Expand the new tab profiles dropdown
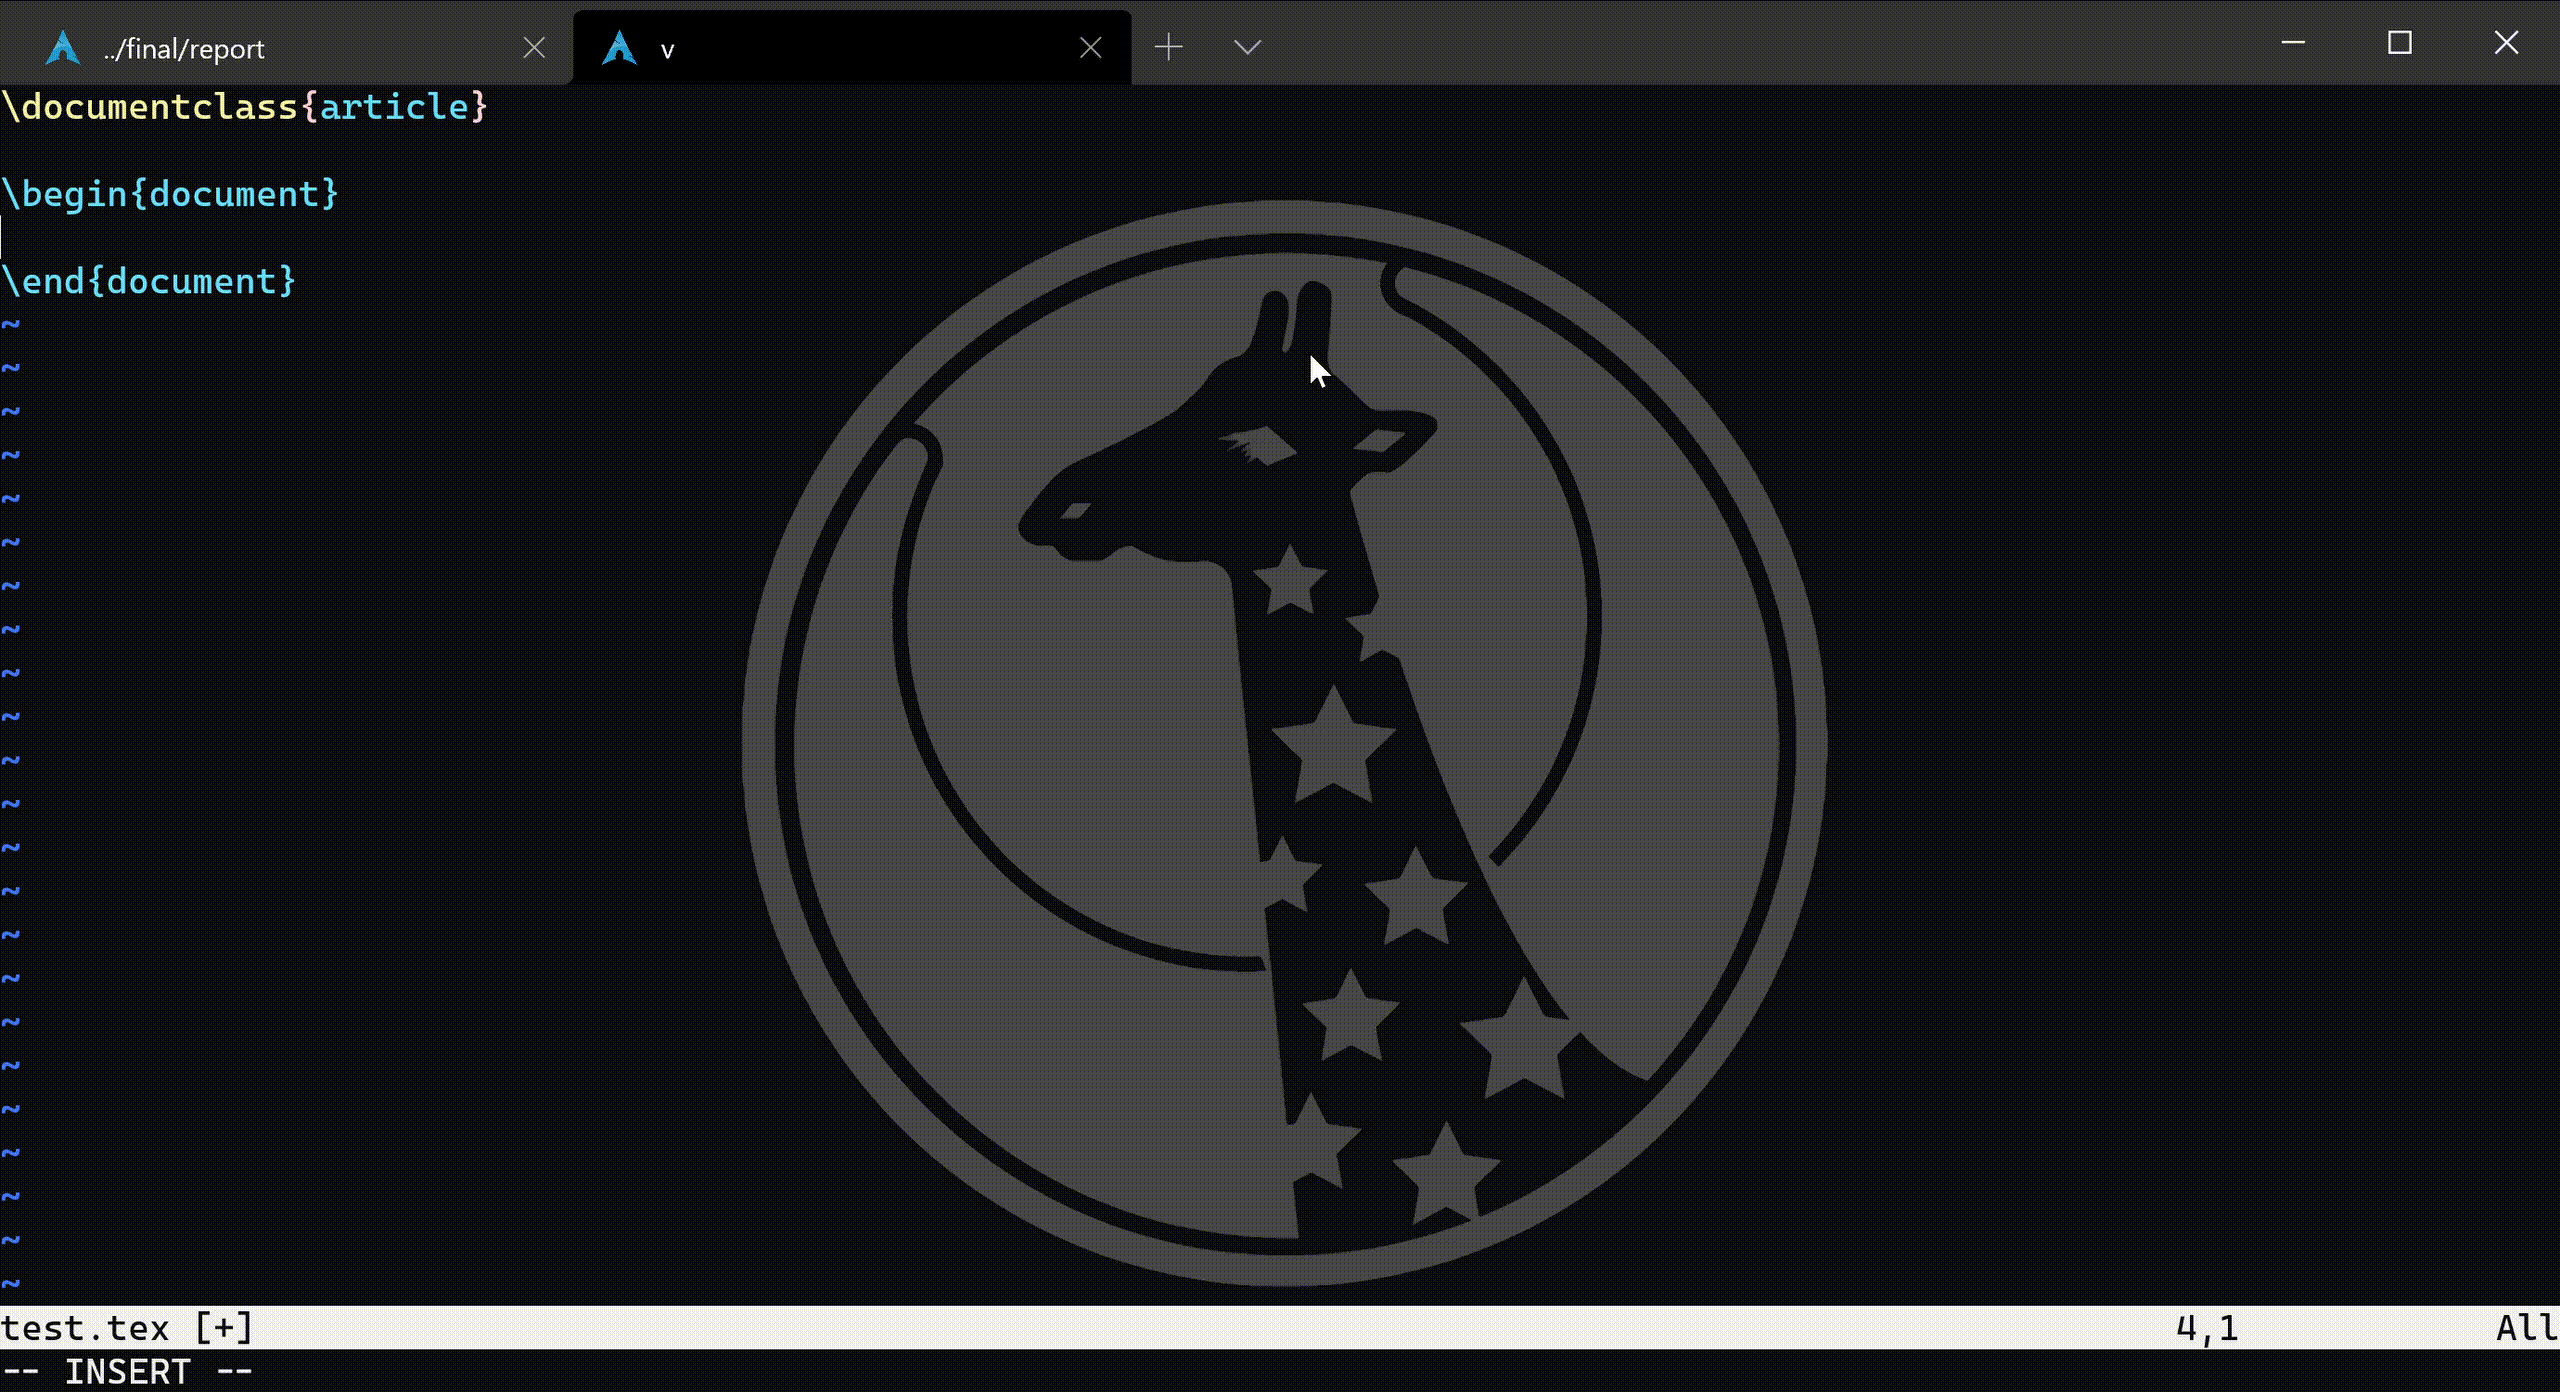2560x1392 pixels. [1247, 47]
